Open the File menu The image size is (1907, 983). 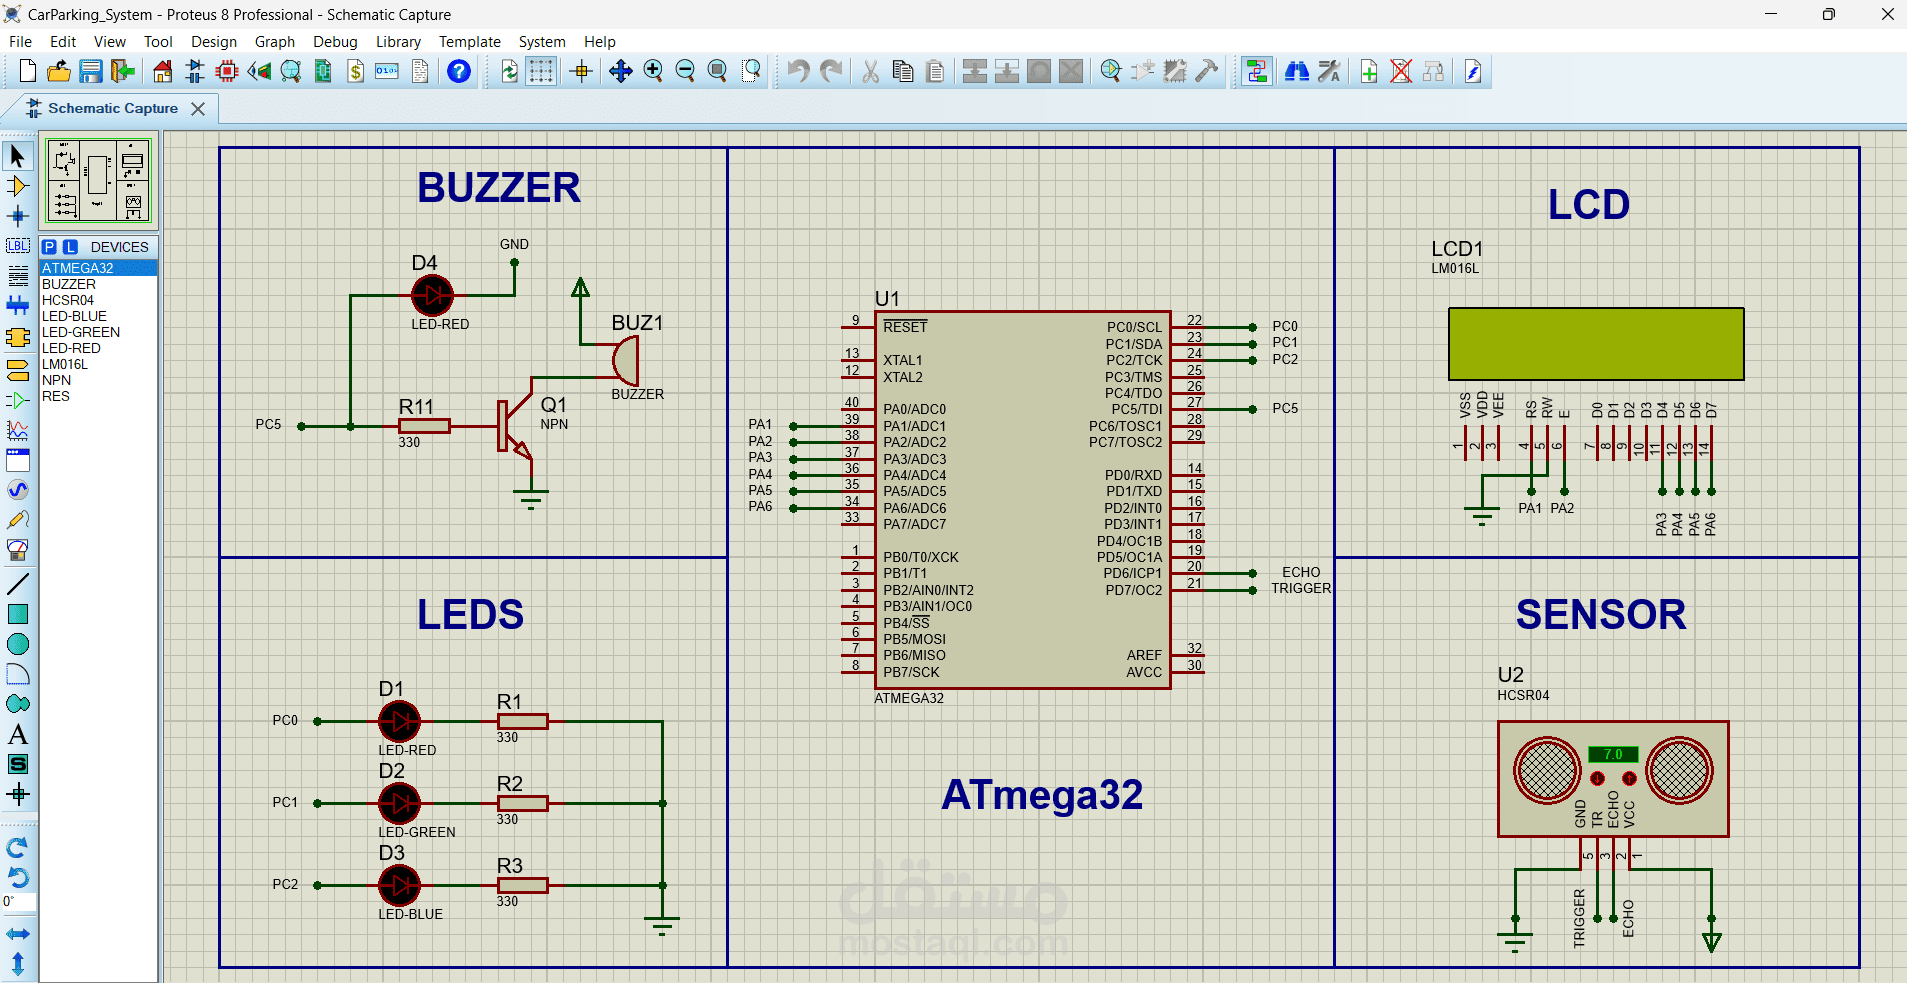20,42
